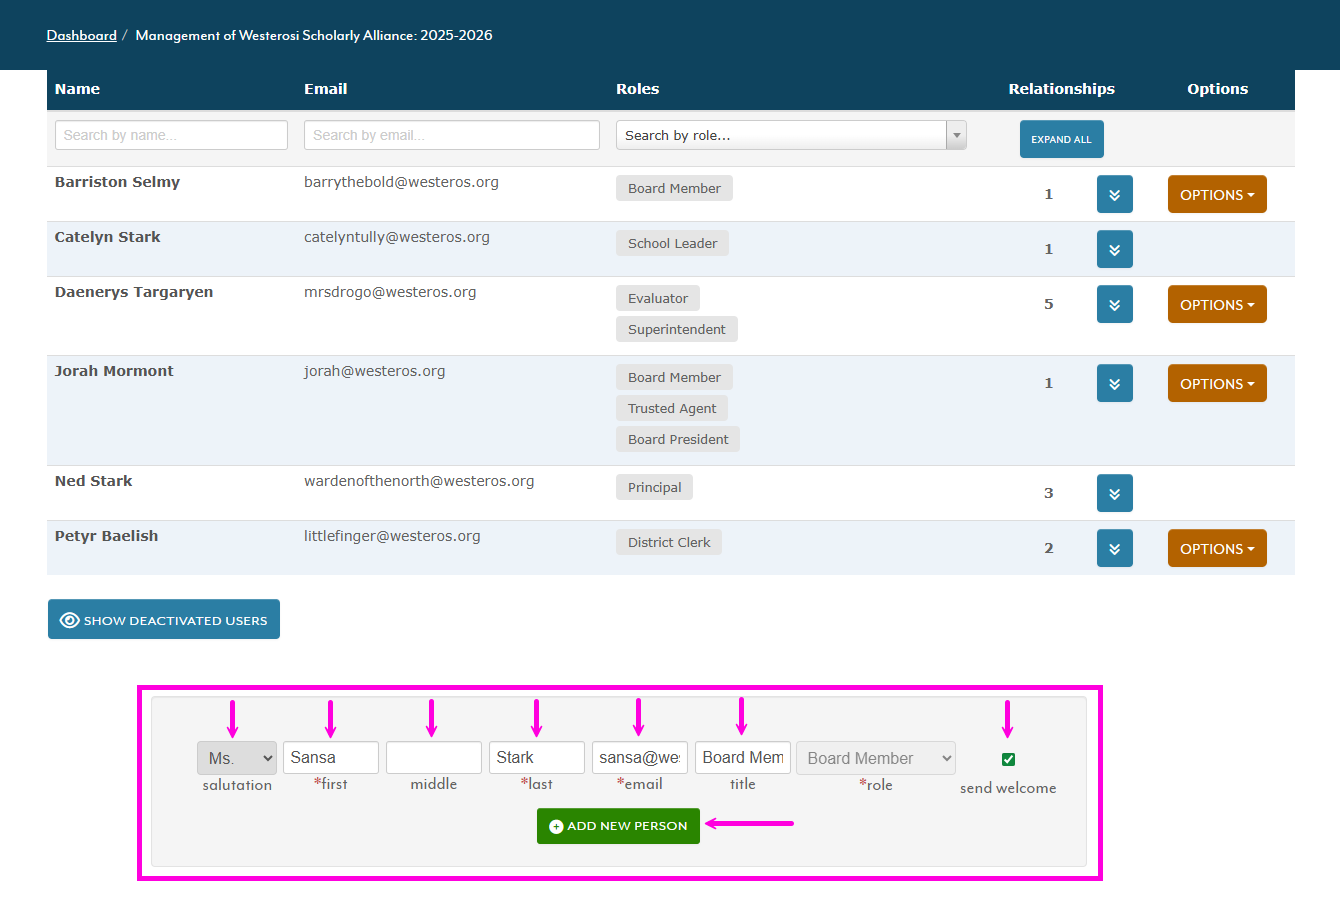
Task: Expand relationships for Catelyn Stark
Action: point(1114,249)
